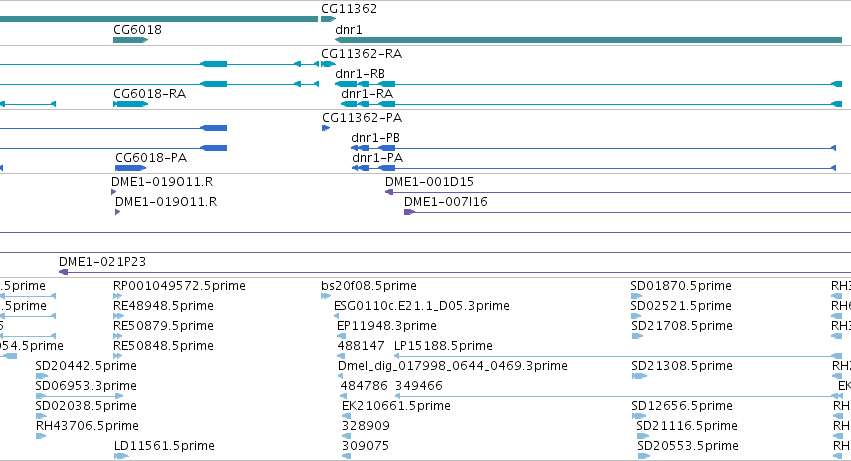Click the RE50879.5prime EST
The height and width of the screenshot is (461, 851).
pyautogui.click(x=117, y=336)
